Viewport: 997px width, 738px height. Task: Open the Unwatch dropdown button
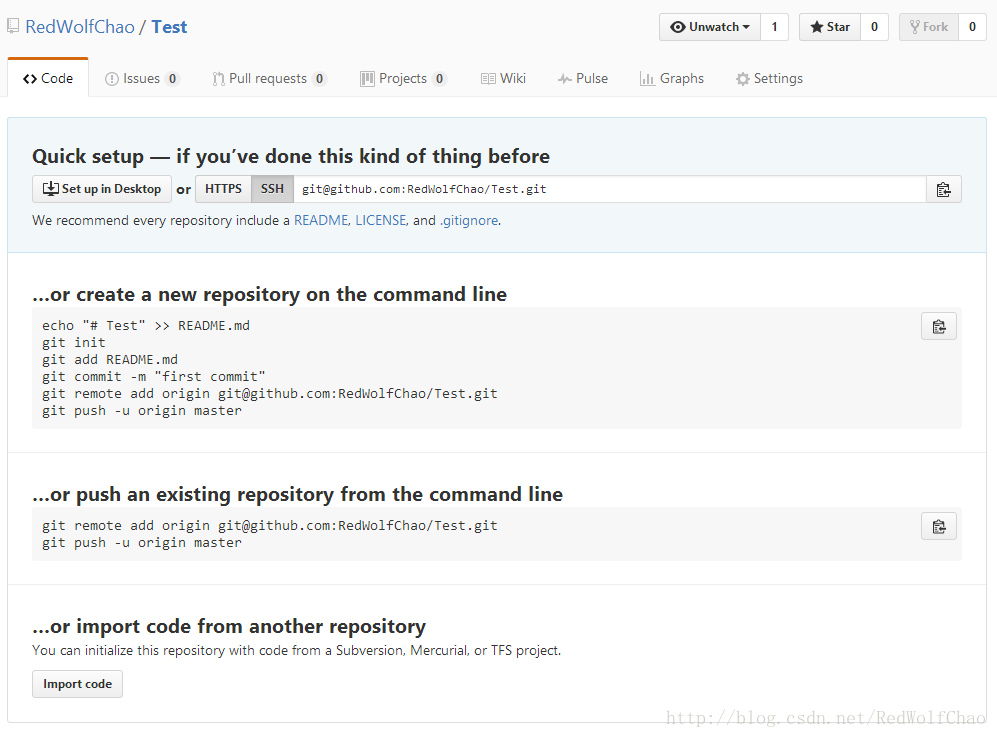click(x=710, y=27)
